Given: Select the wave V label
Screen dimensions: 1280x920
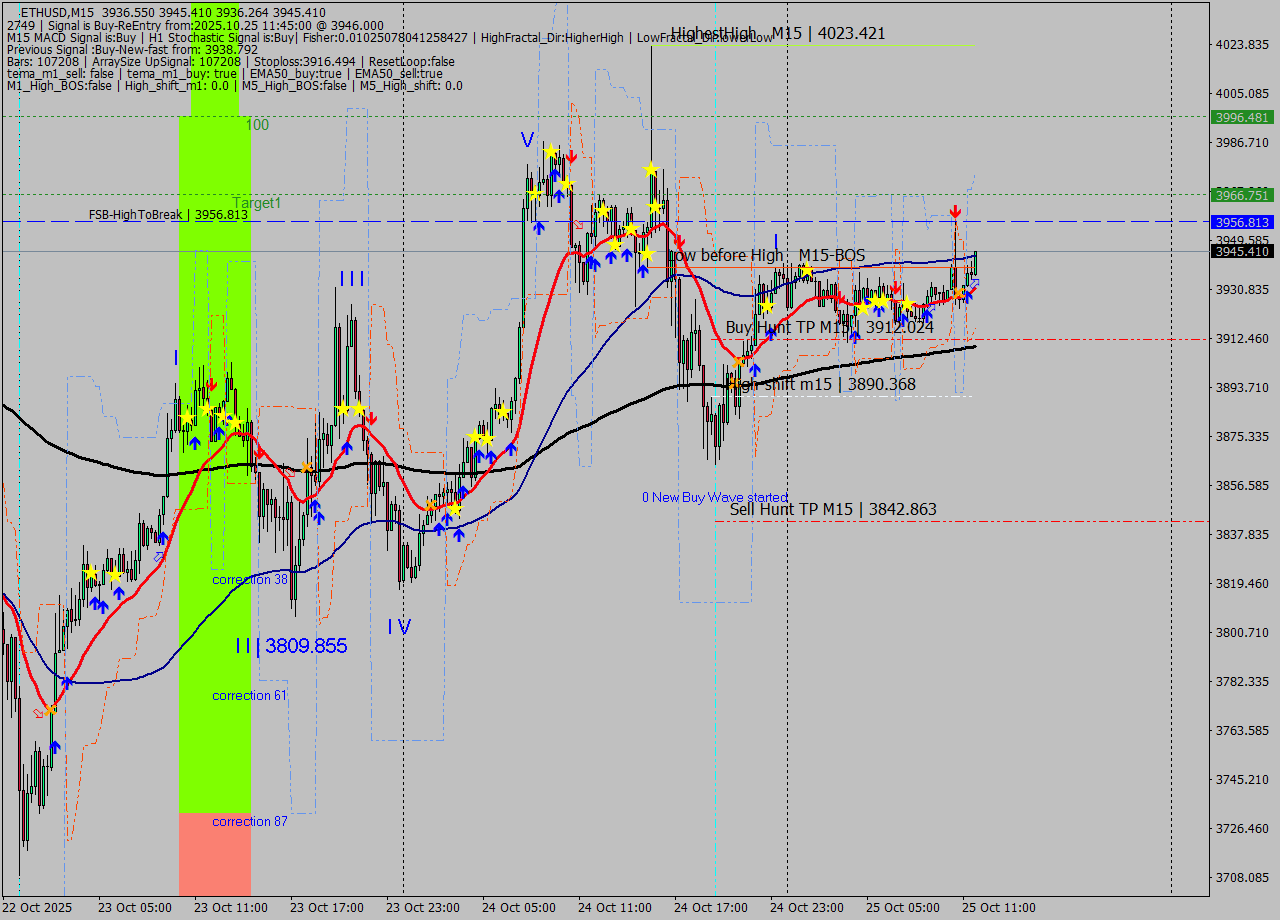Looking at the screenshot, I should (526, 139).
